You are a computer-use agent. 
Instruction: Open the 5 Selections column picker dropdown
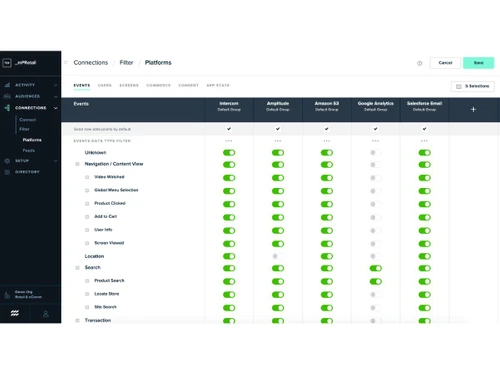click(473, 86)
